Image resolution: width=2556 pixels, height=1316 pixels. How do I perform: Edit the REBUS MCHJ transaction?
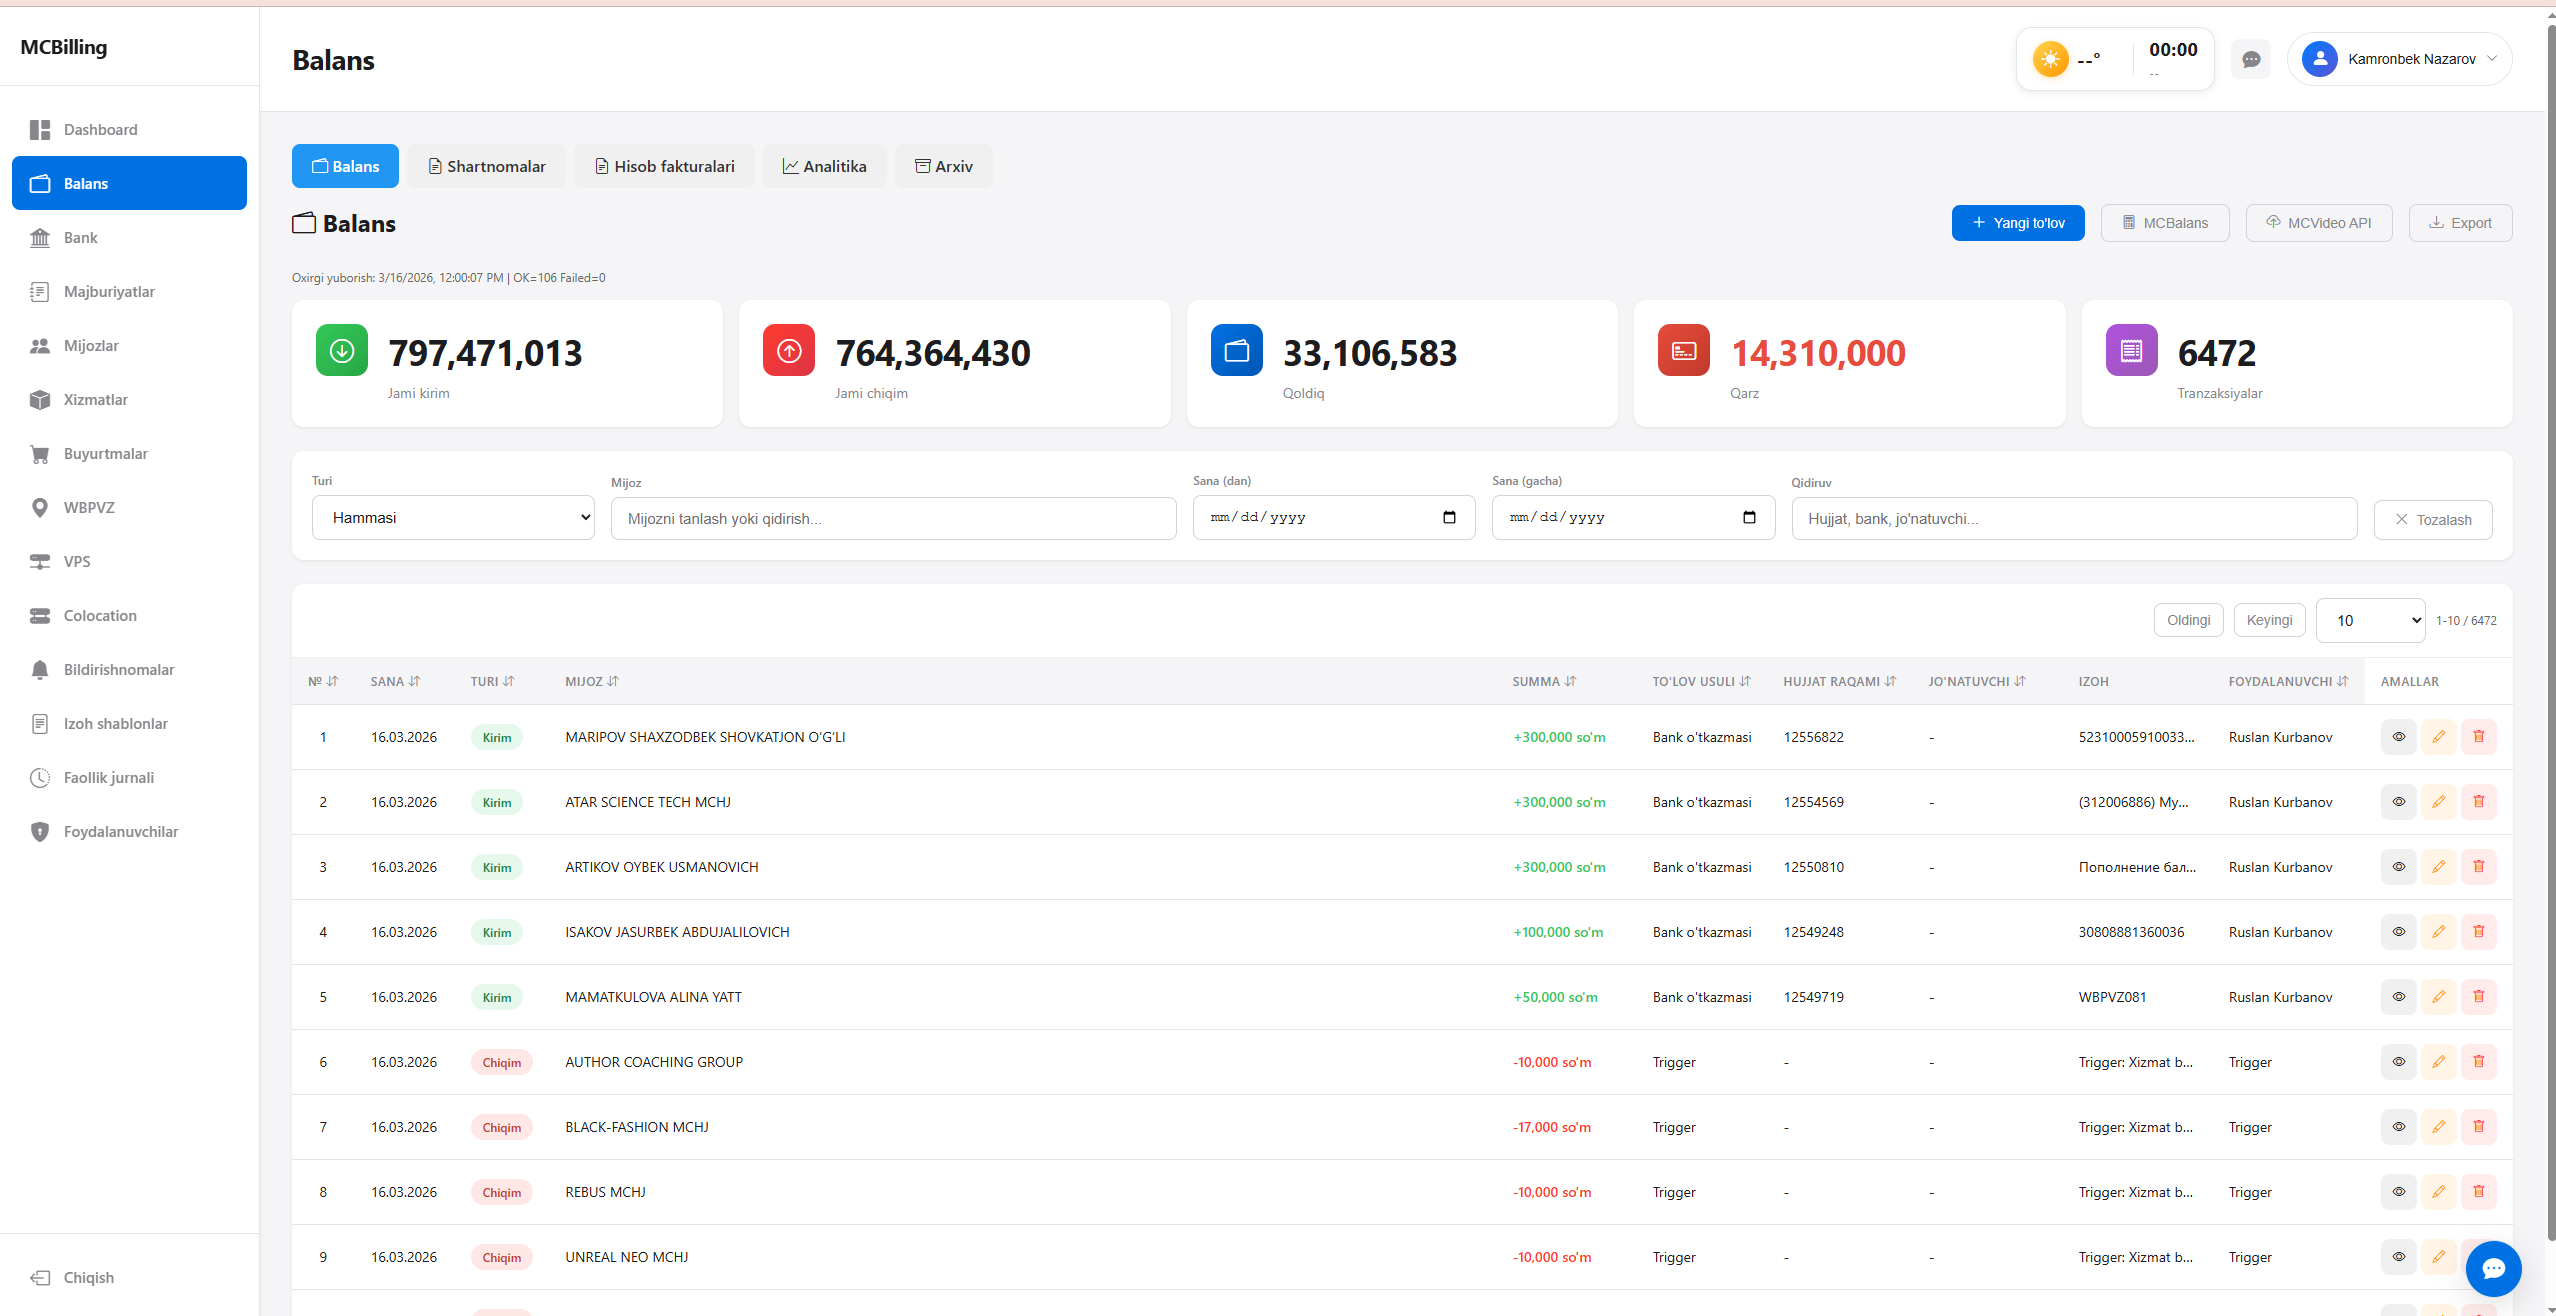[x=2439, y=1192]
